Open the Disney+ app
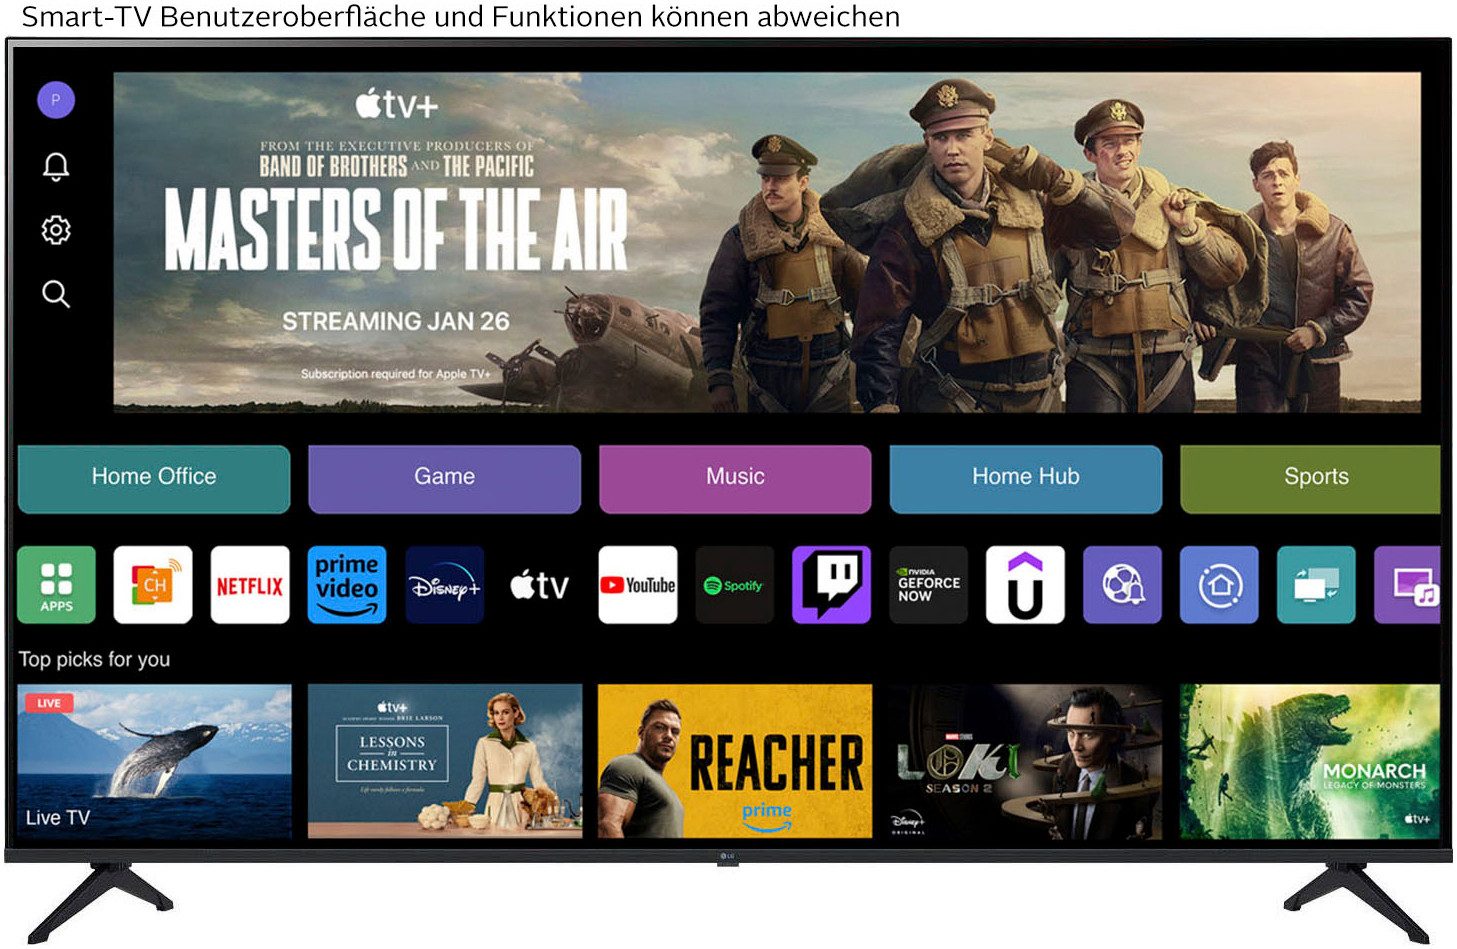Screen dimensions: 1457x949 444,585
